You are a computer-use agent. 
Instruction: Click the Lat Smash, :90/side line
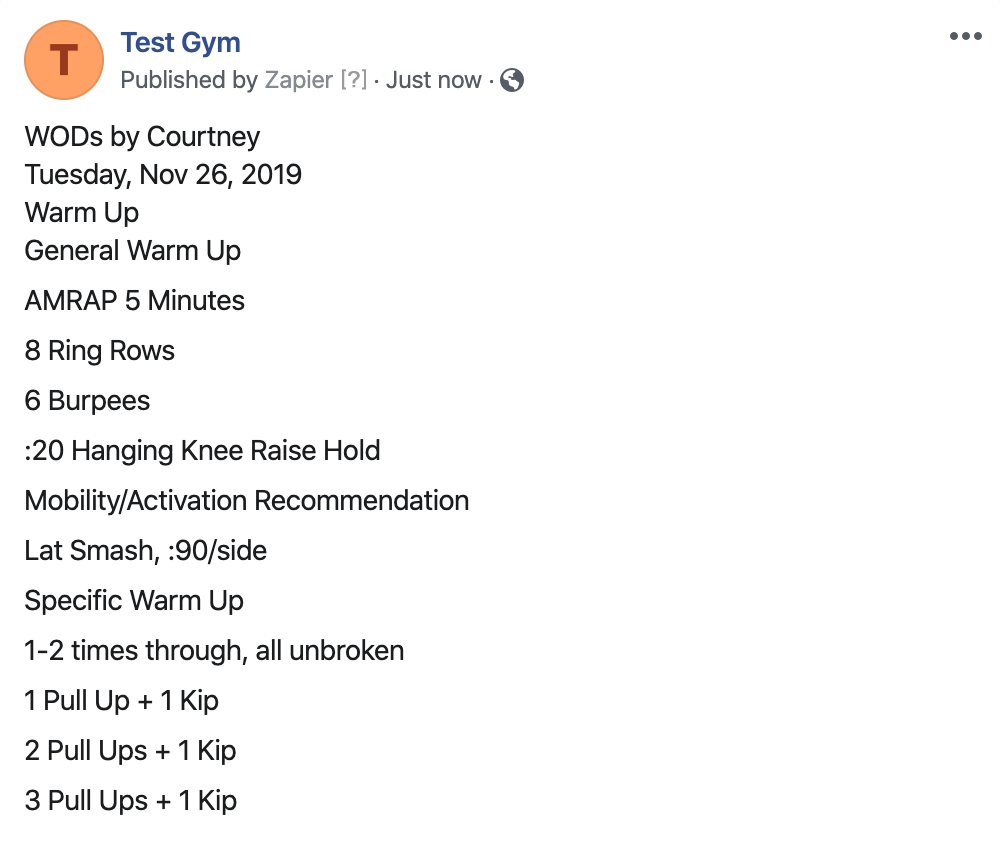pos(145,550)
